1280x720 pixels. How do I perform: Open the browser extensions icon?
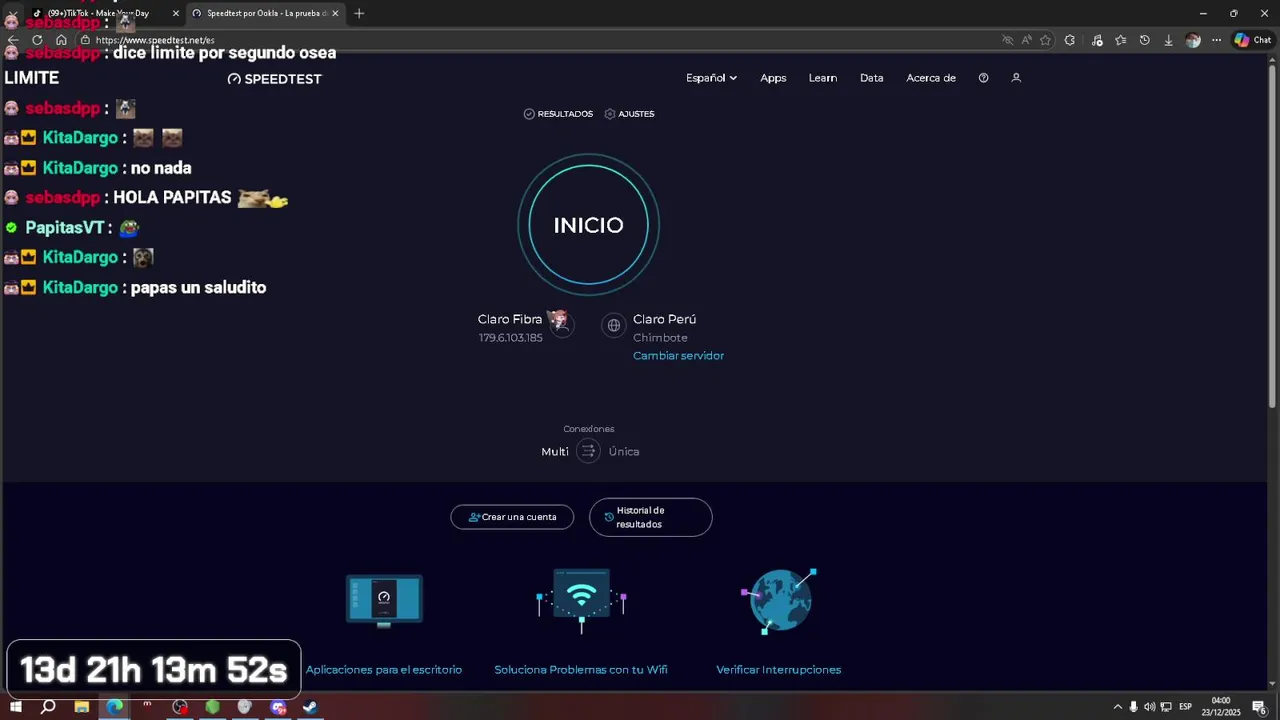click(x=1070, y=40)
